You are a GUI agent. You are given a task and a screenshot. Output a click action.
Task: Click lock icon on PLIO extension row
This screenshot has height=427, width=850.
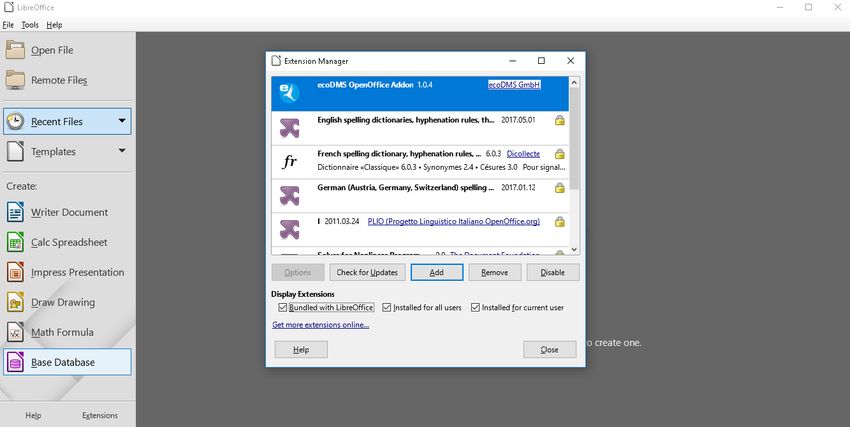coord(559,222)
